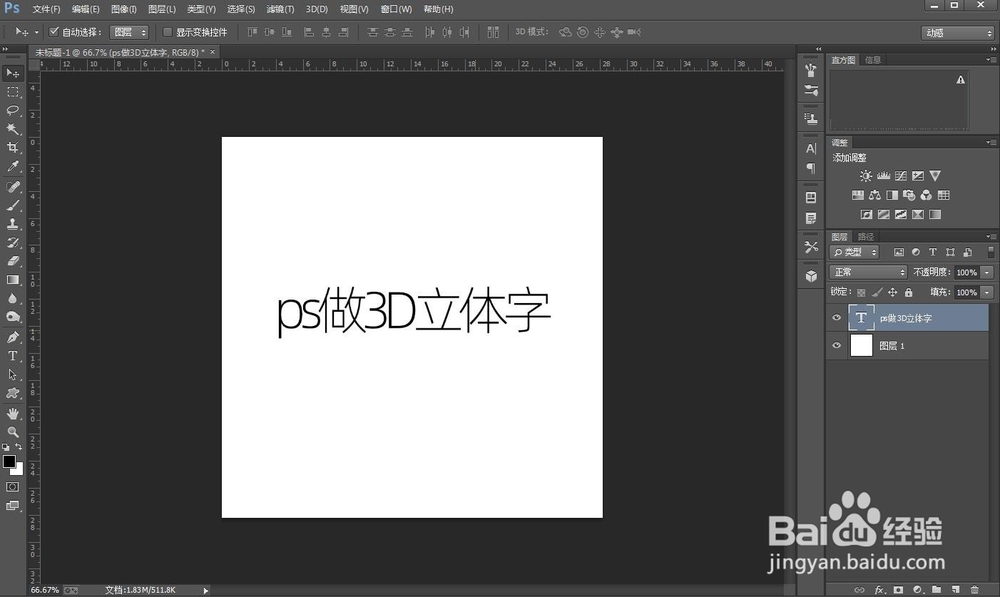Image resolution: width=1000 pixels, height=597 pixels.
Task: Select the Gradient tool
Action: coord(12,281)
